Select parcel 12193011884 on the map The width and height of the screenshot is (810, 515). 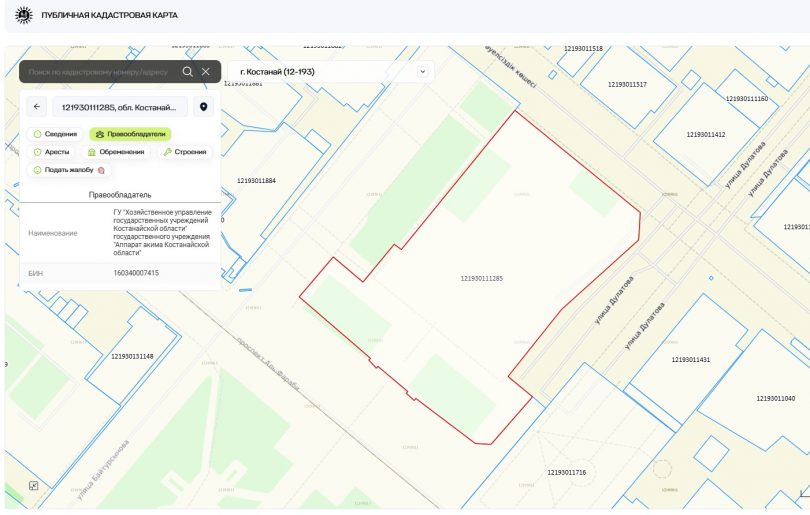(x=256, y=180)
